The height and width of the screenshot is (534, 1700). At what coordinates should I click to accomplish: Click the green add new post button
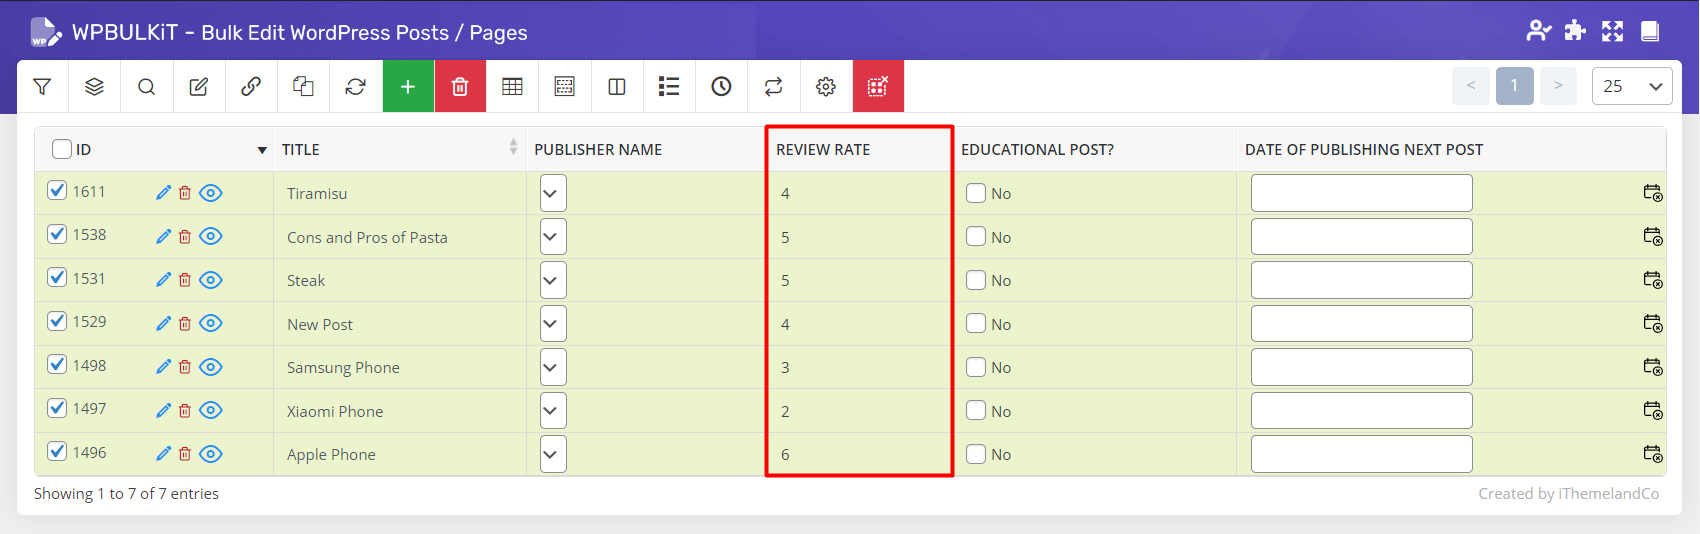pos(408,87)
